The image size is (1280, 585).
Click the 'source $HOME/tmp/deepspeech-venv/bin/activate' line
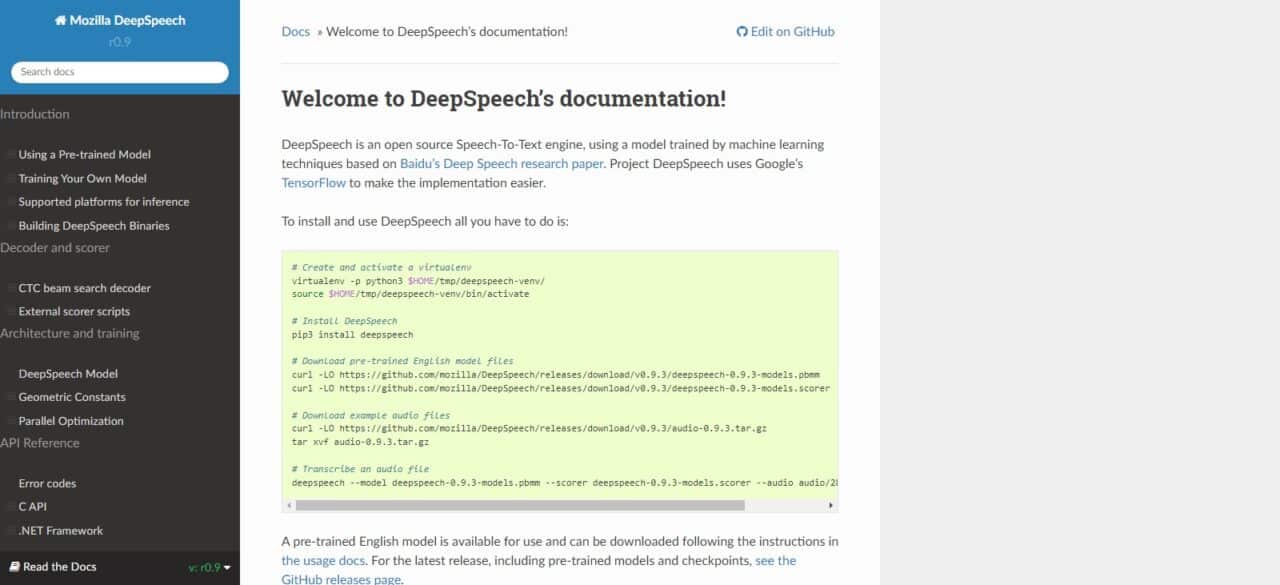pos(411,294)
